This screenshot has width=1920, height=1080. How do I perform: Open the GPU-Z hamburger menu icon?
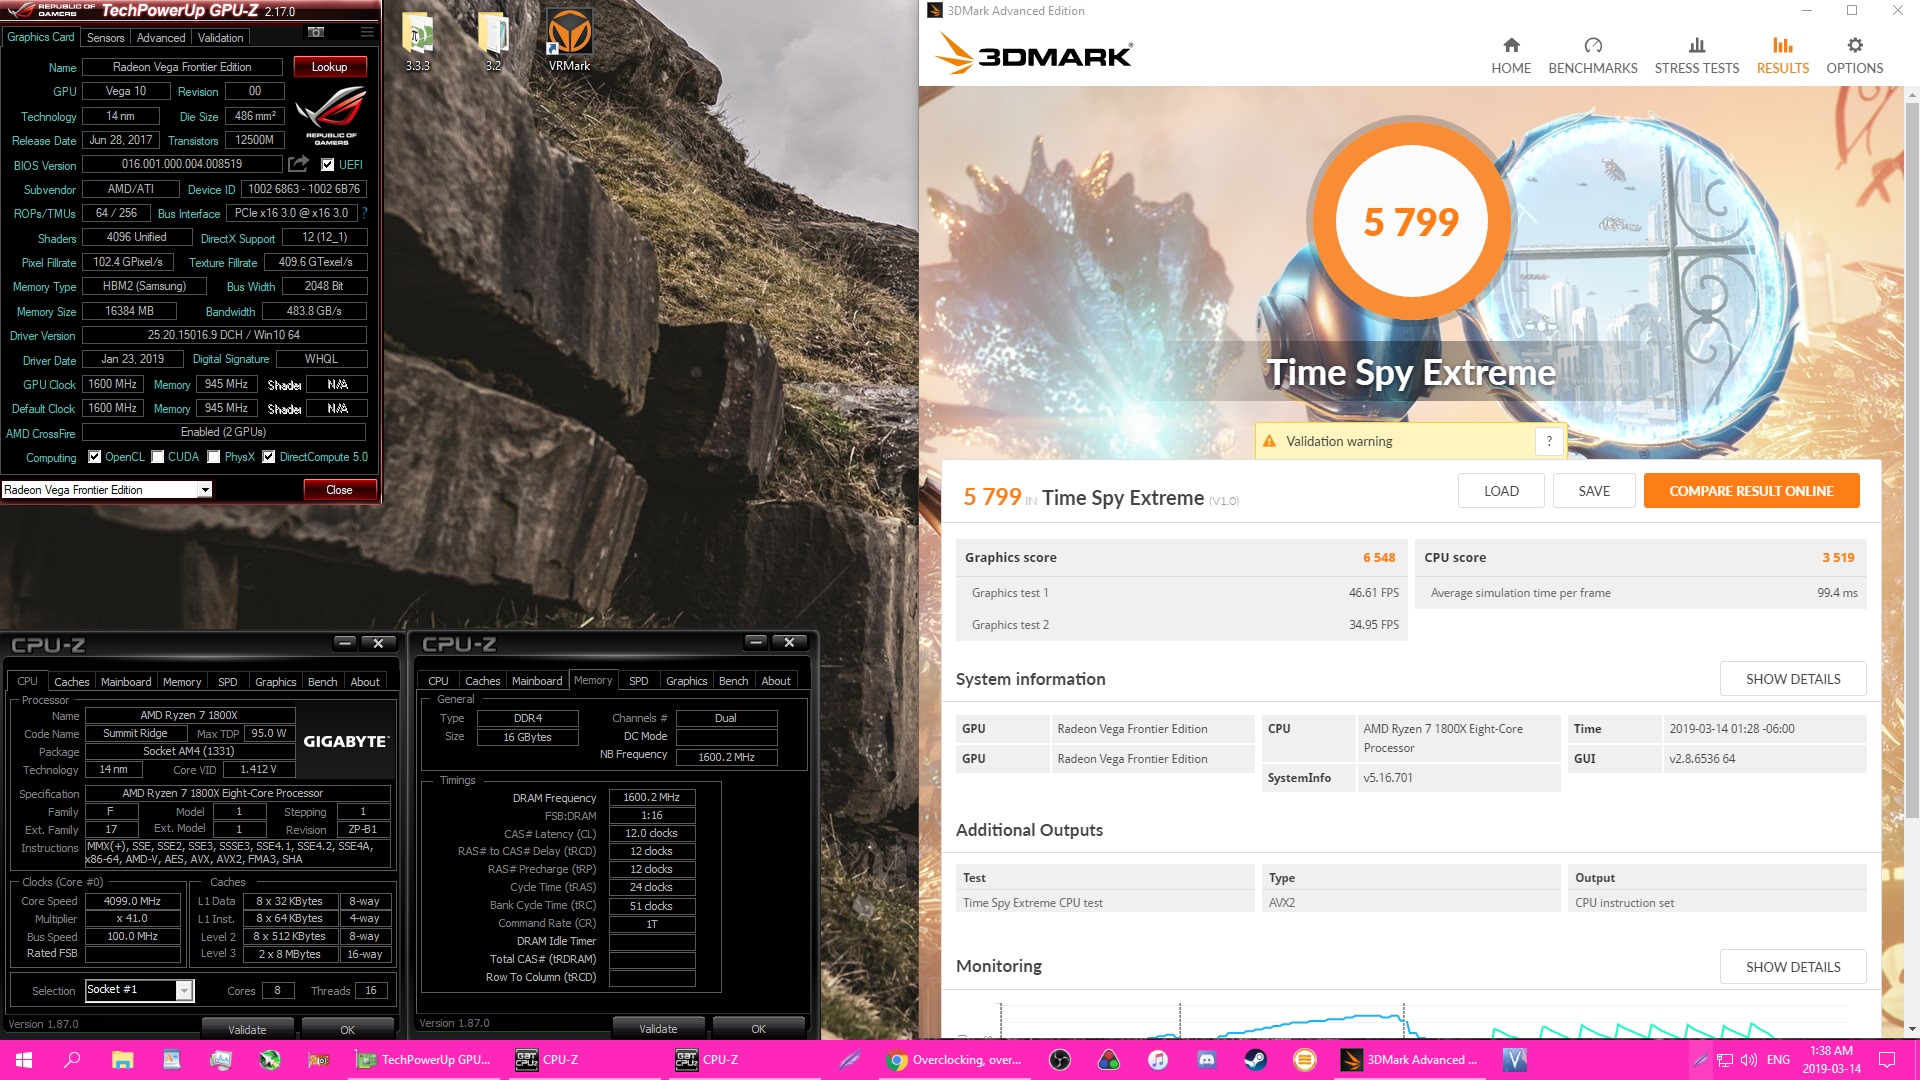(367, 33)
